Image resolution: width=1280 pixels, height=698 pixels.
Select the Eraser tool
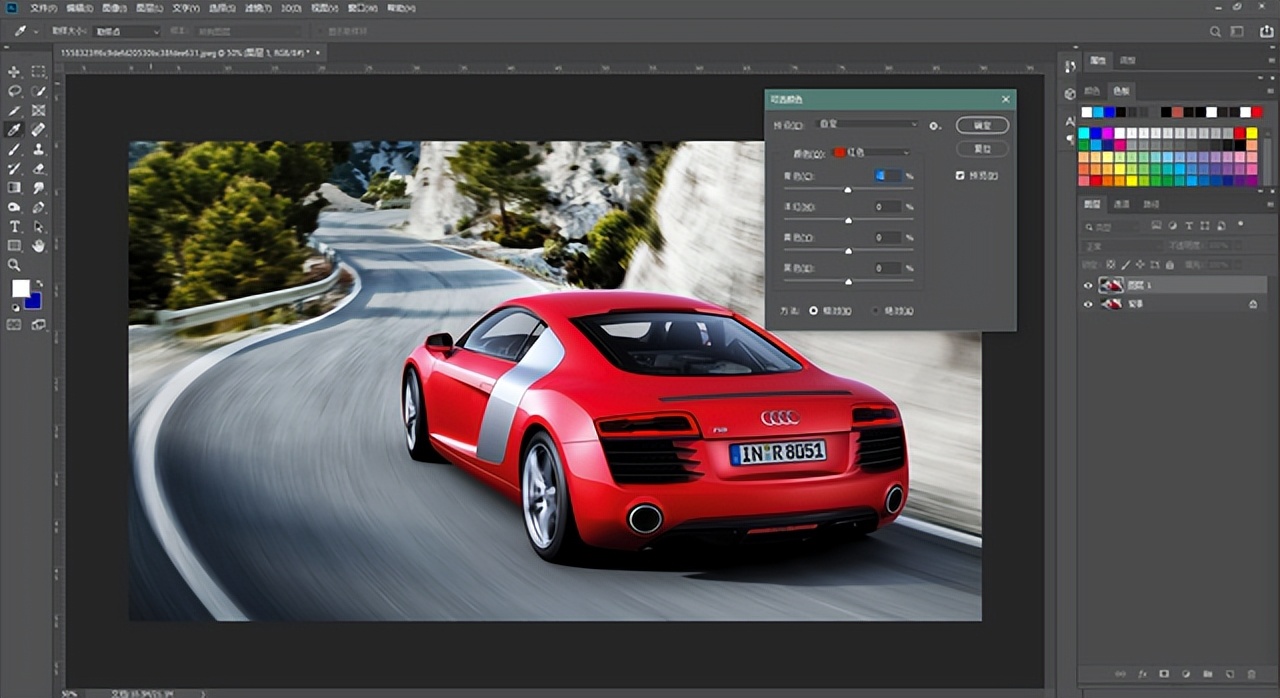(38, 168)
